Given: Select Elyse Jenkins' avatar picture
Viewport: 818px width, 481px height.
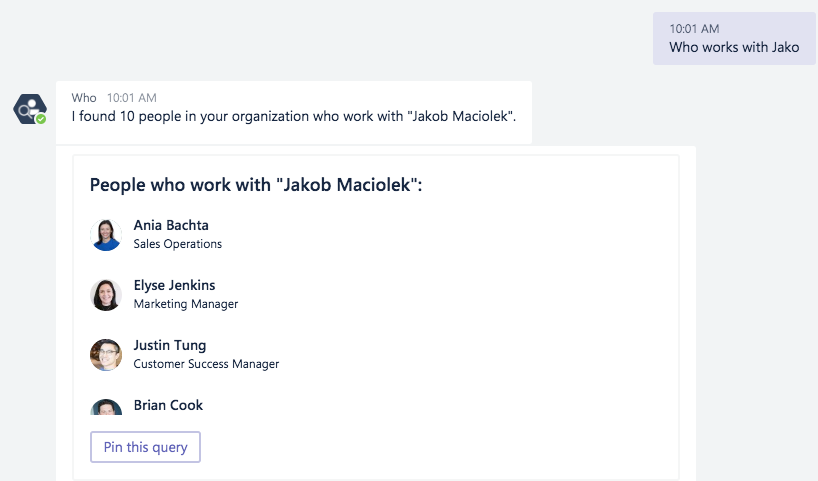Looking at the screenshot, I should click(106, 294).
